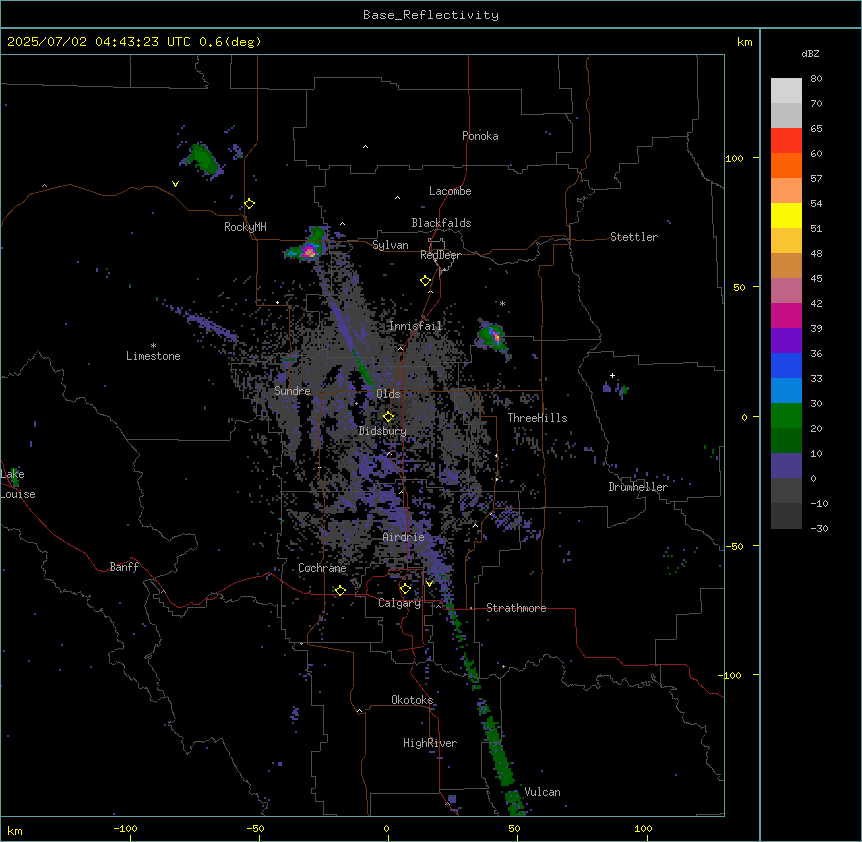The width and height of the screenshot is (862, 842).
Task: Click the Airdrie map label
Action: tap(404, 537)
